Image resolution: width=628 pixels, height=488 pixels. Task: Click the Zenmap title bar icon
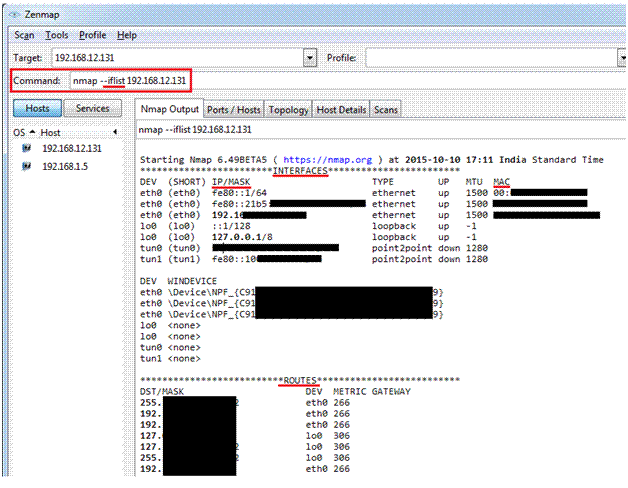coord(15,15)
